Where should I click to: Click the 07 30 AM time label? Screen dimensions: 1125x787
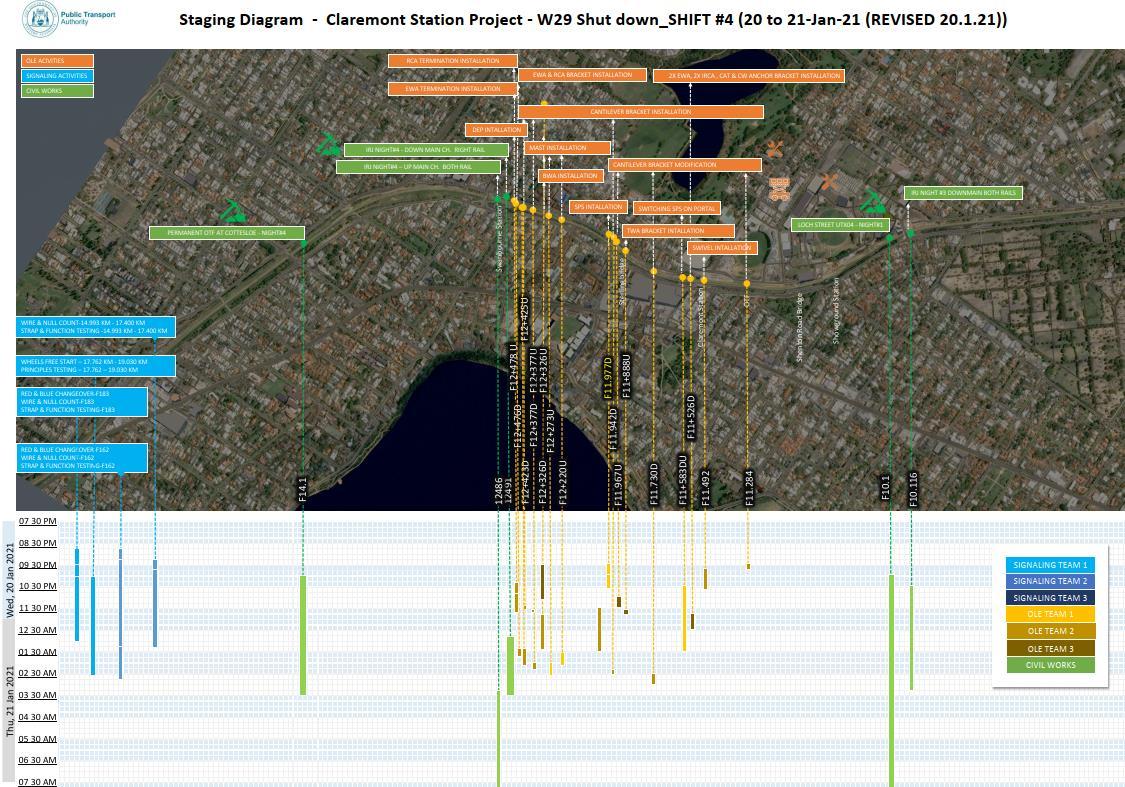click(x=38, y=782)
